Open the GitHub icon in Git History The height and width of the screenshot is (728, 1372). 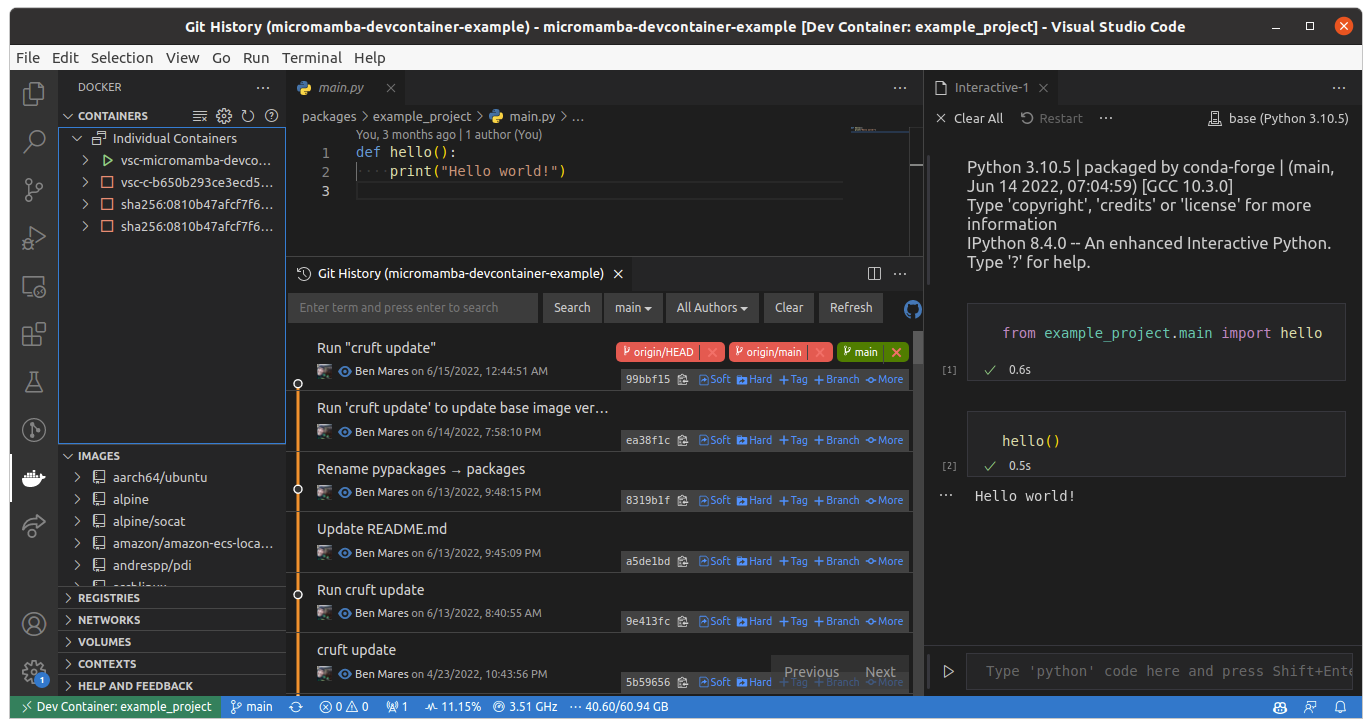click(913, 308)
